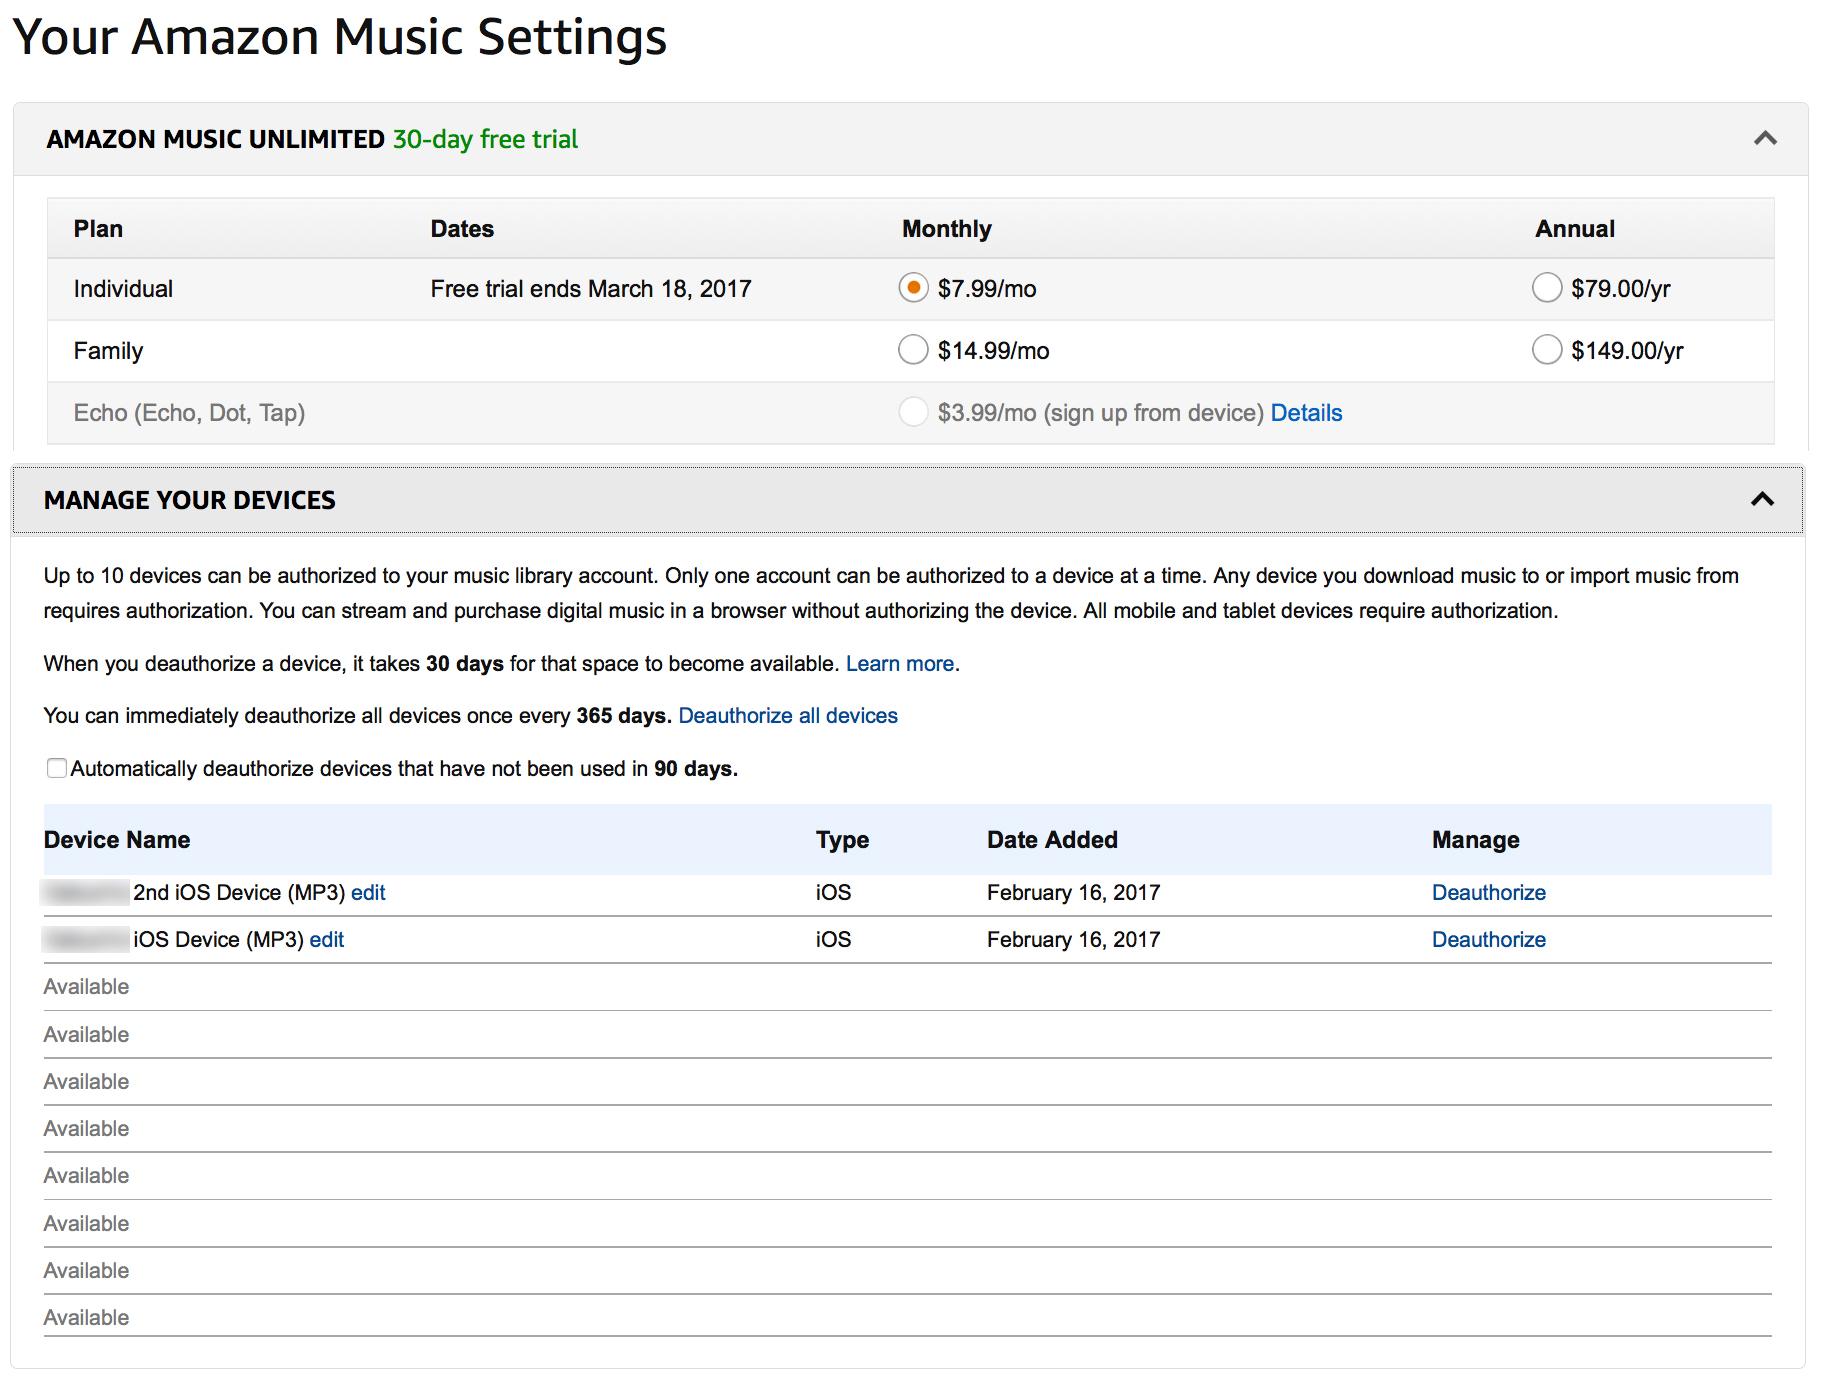Click 'Echo (Echo, Dot, Tap)' plan name
The image size is (1823, 1386).
[189, 413]
